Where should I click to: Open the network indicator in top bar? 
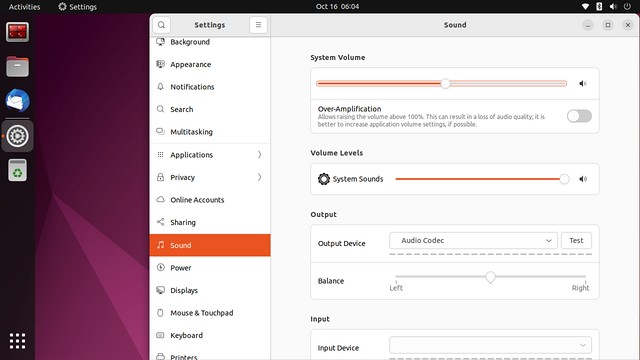(585, 7)
